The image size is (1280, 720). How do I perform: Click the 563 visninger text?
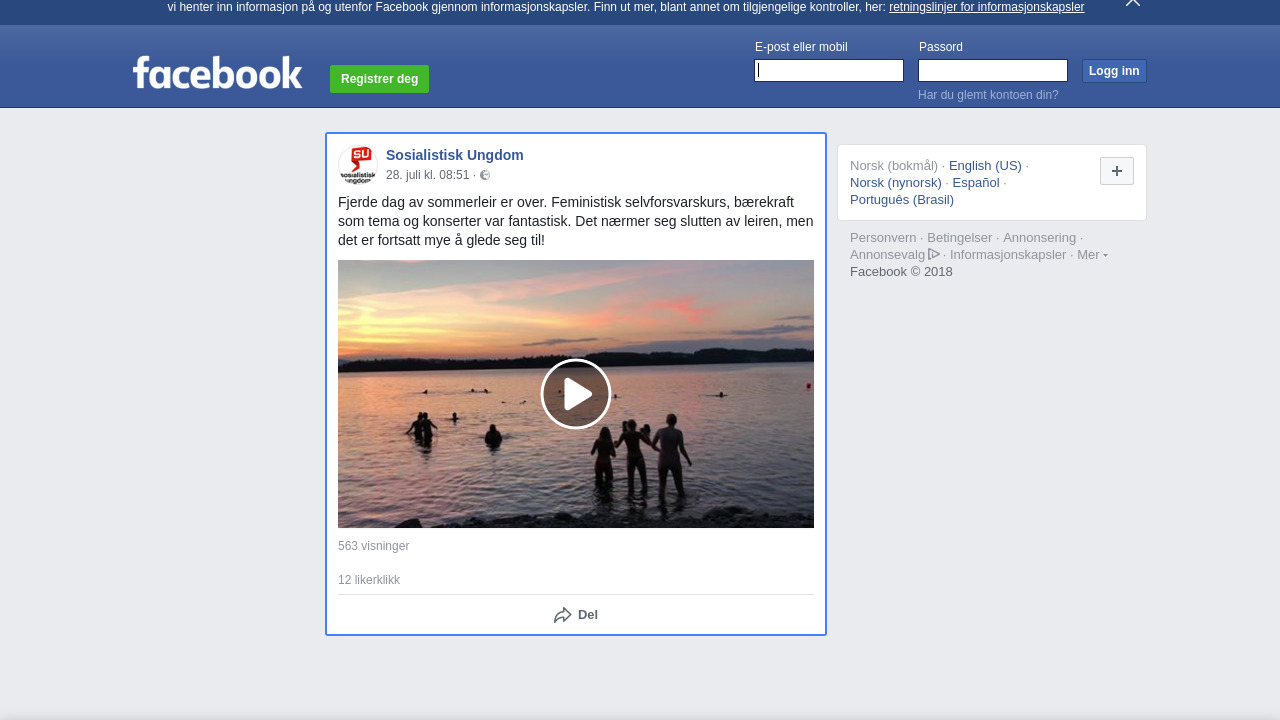click(374, 546)
